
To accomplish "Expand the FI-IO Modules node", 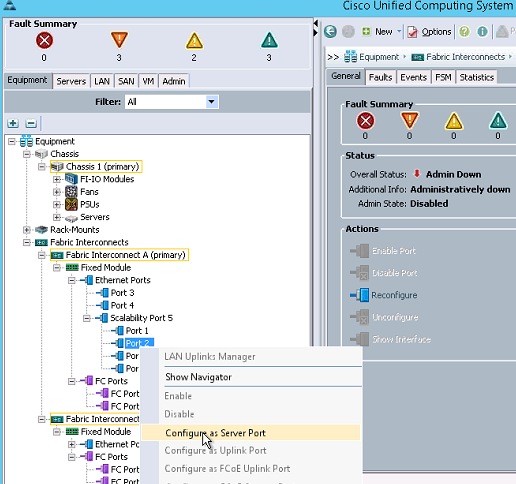I will tap(57, 179).
